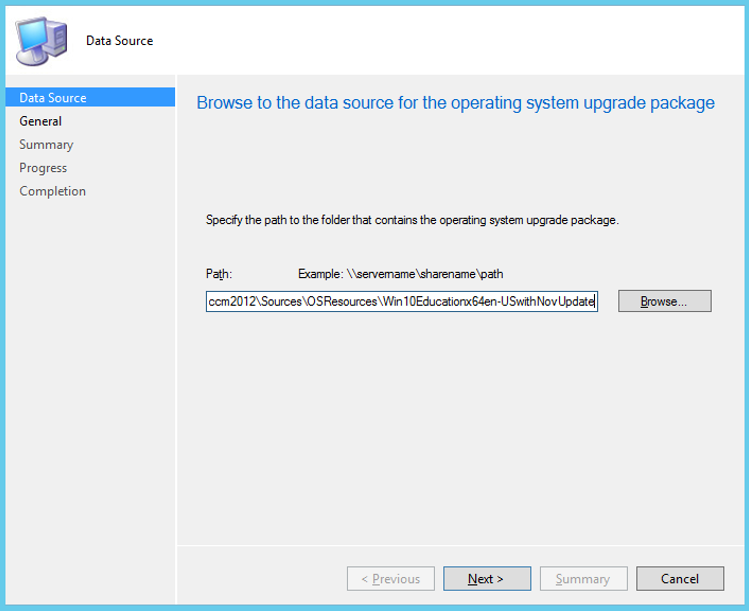Go to the General step in sidebar
This screenshot has width=749, height=611.
(x=41, y=121)
